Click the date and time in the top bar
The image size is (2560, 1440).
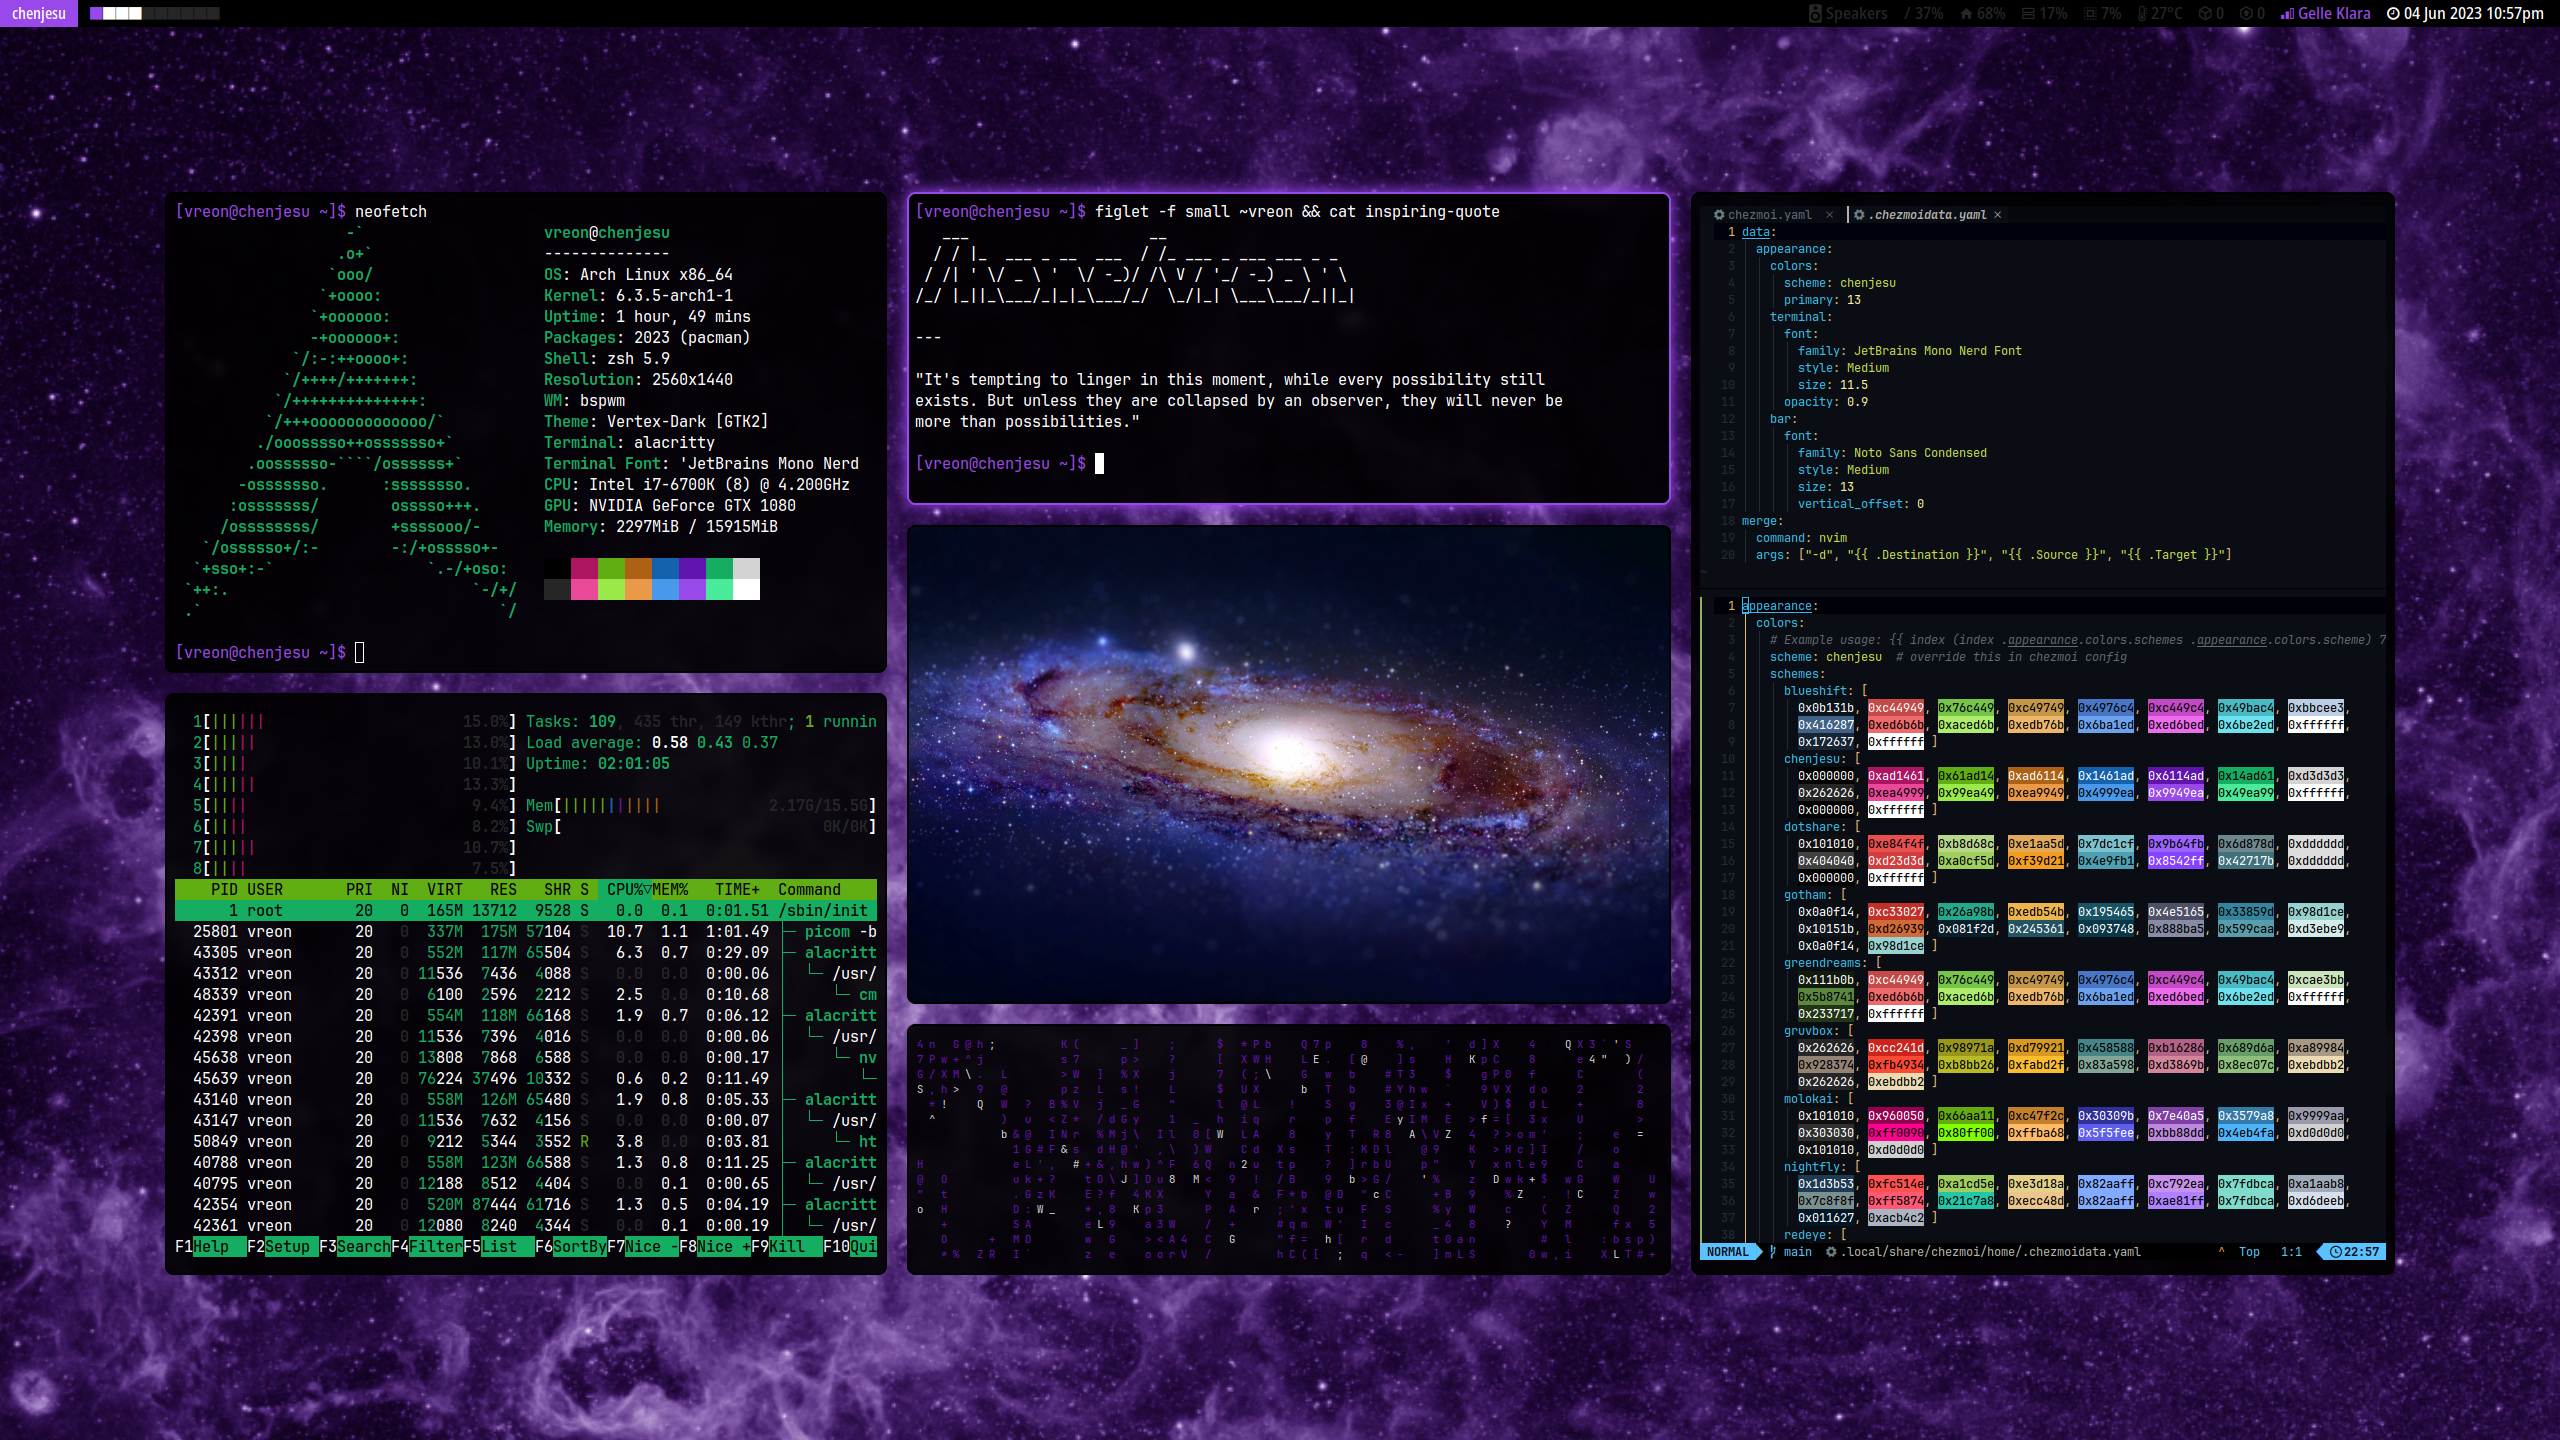coord(2473,14)
